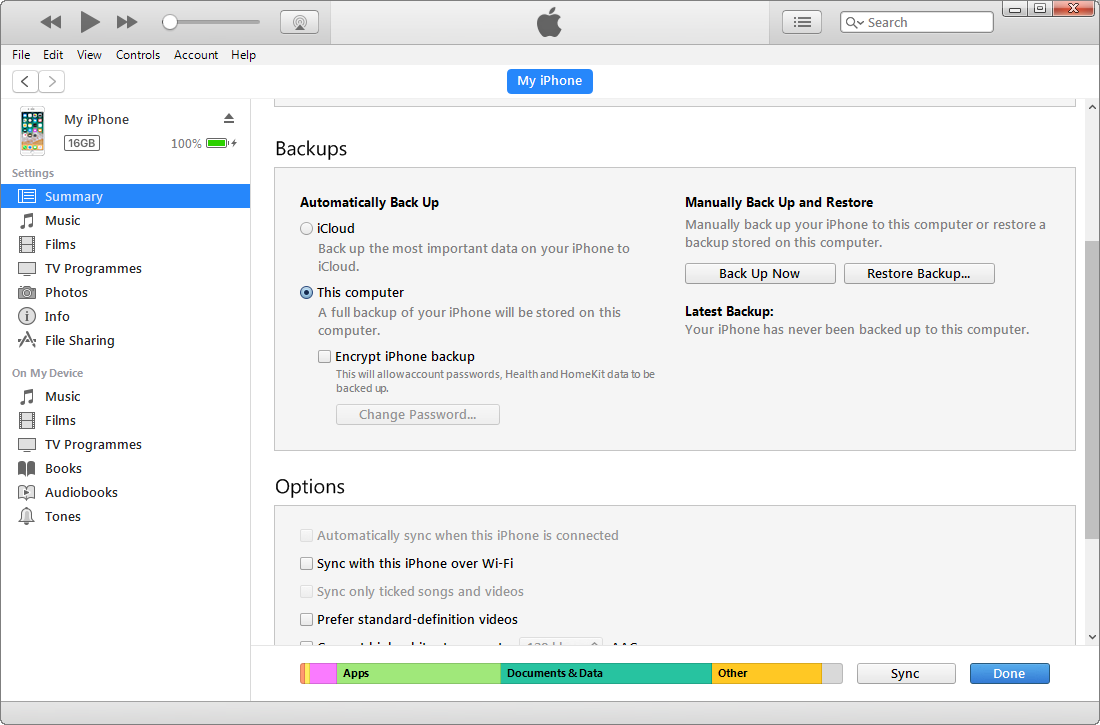Click the vertical scrollbar thumb

[x=1092, y=390]
